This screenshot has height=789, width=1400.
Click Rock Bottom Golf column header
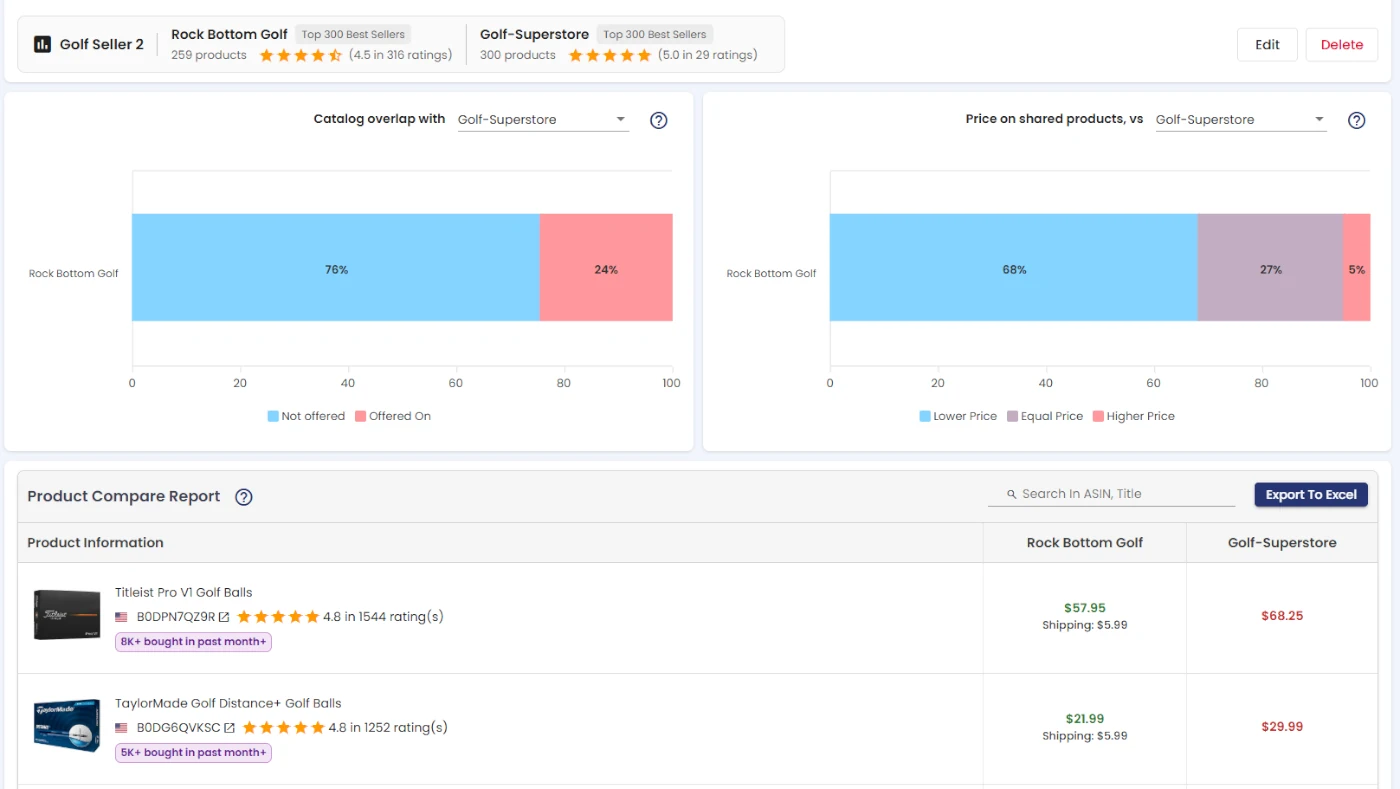(x=1085, y=543)
